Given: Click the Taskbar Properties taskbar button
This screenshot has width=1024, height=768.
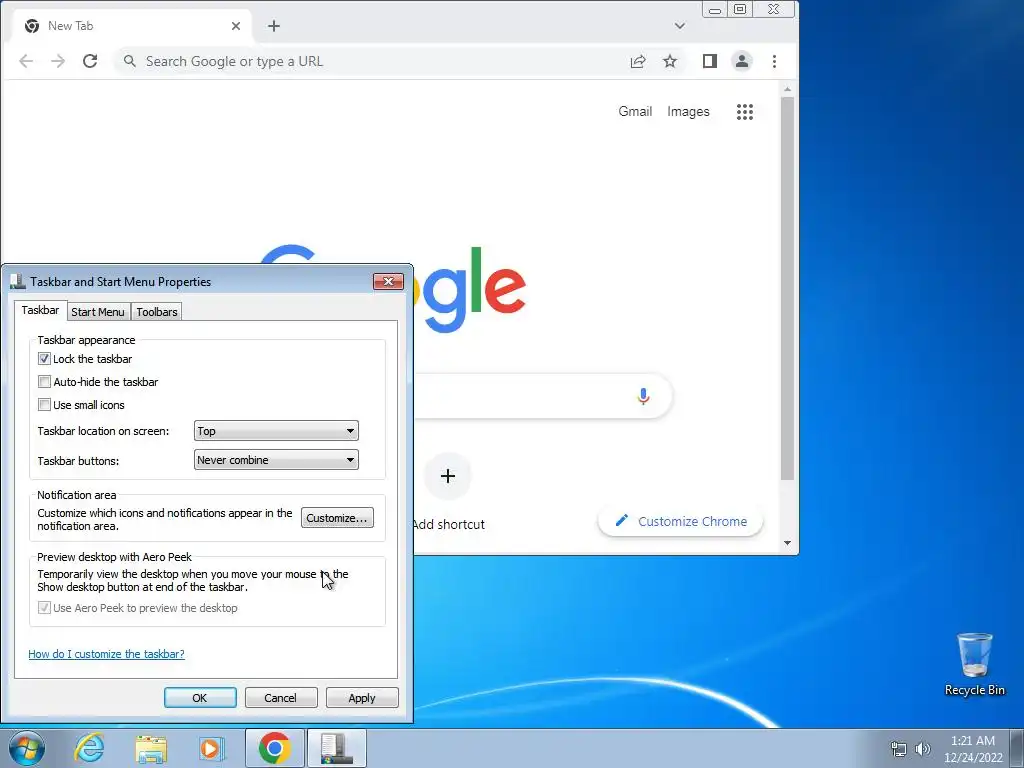Looking at the screenshot, I should (x=337, y=748).
